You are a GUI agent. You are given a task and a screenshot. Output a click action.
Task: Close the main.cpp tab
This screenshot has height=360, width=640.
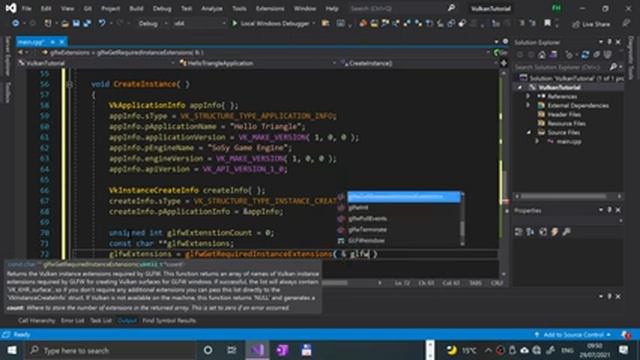62,42
